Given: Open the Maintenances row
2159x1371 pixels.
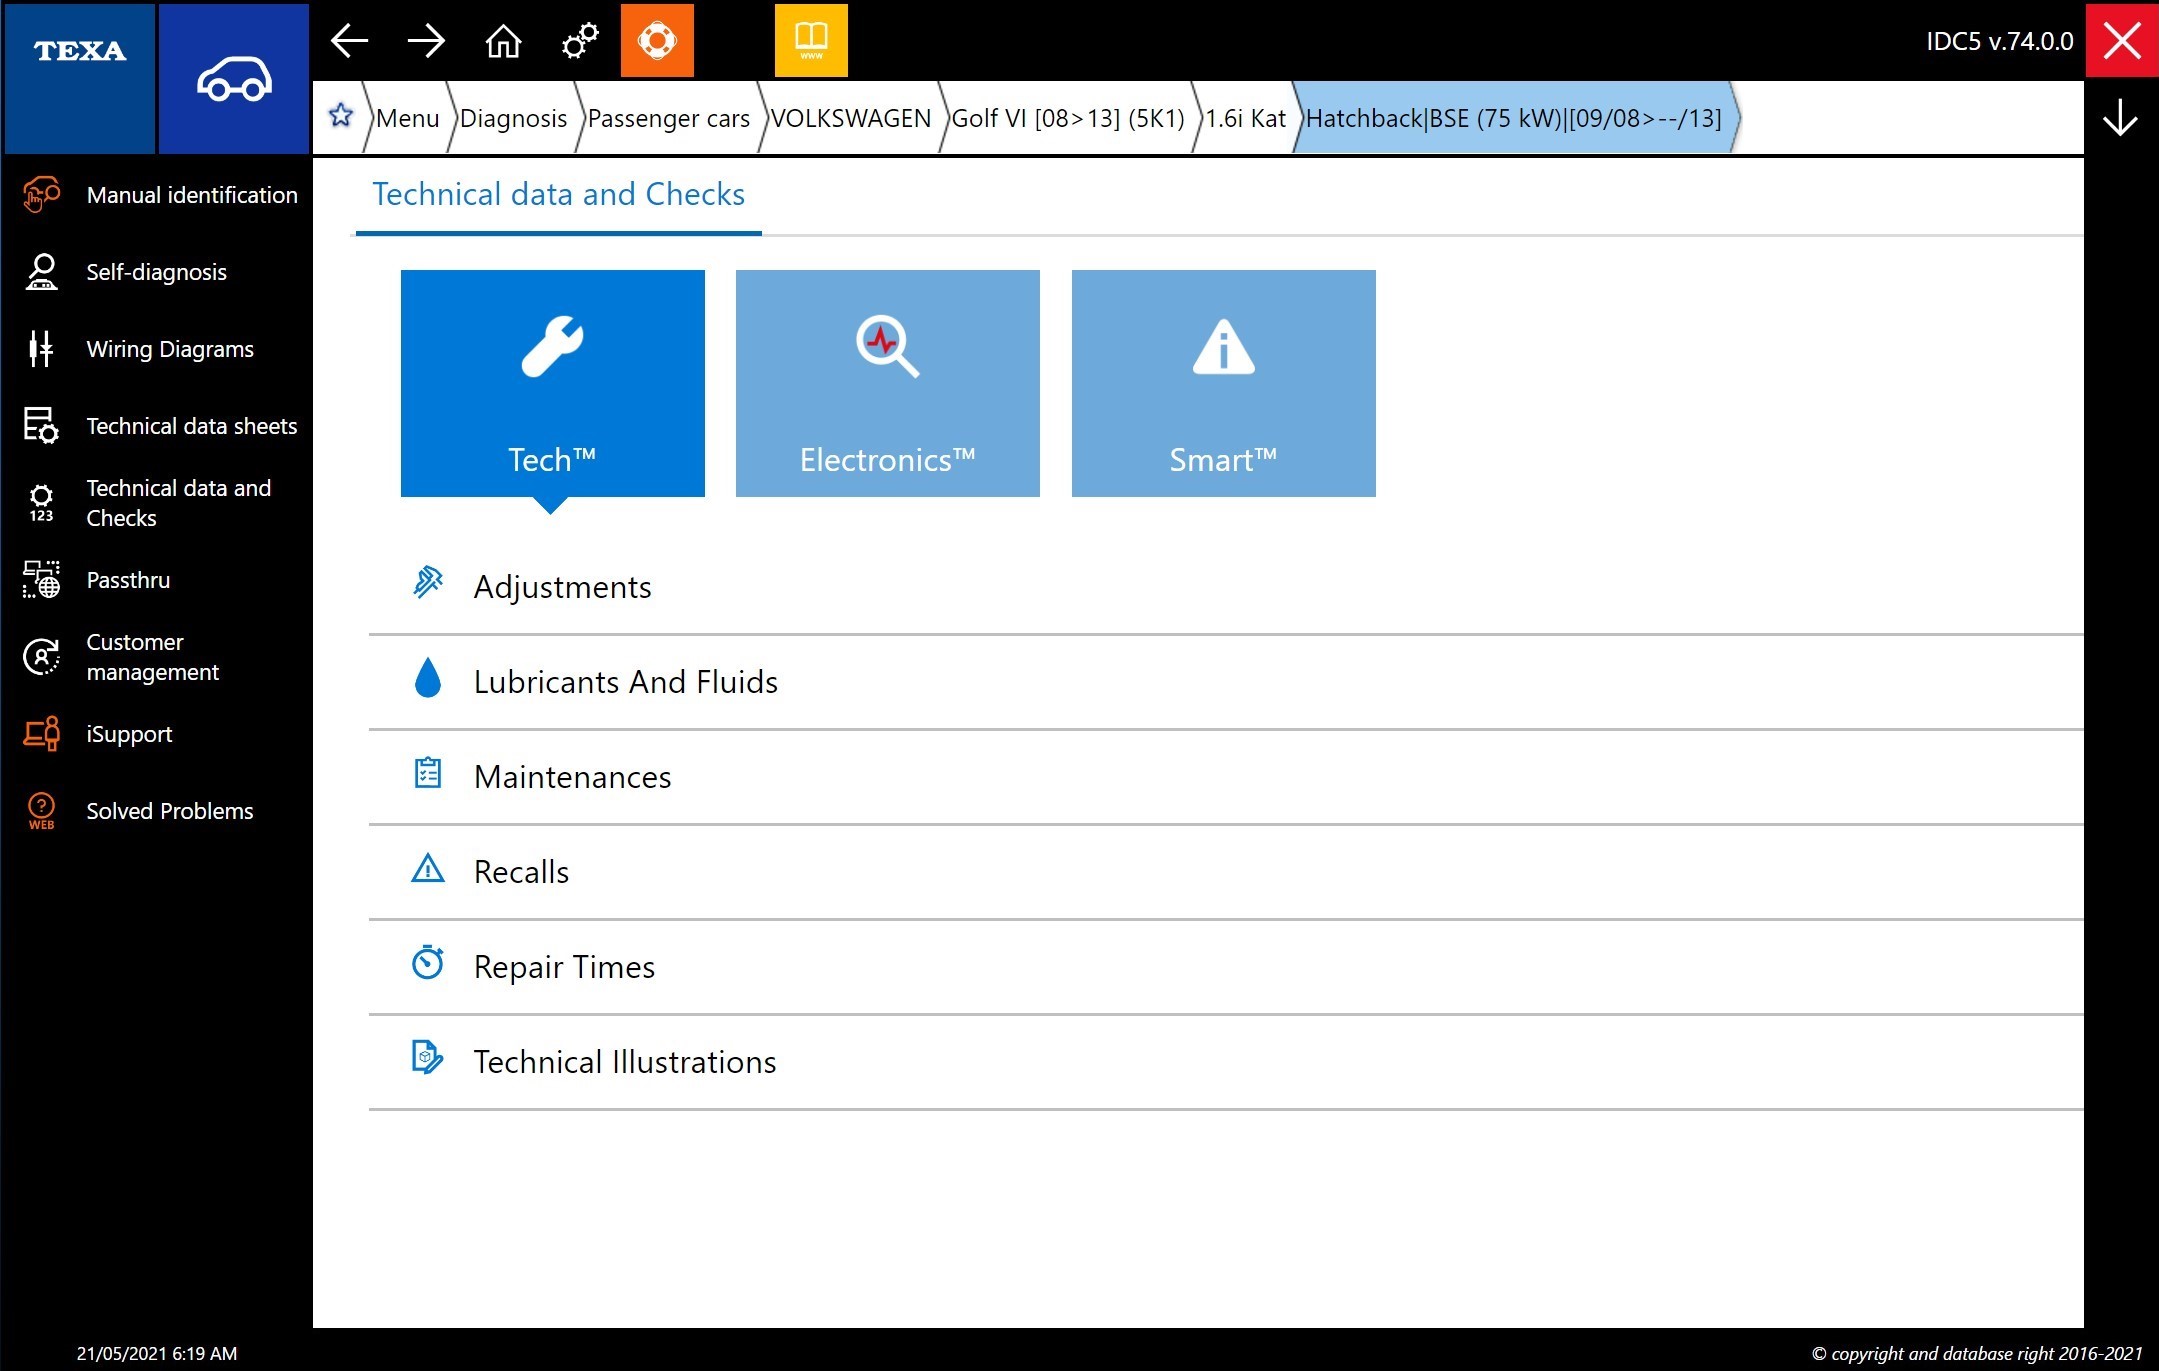Looking at the screenshot, I should pyautogui.click(x=1226, y=777).
